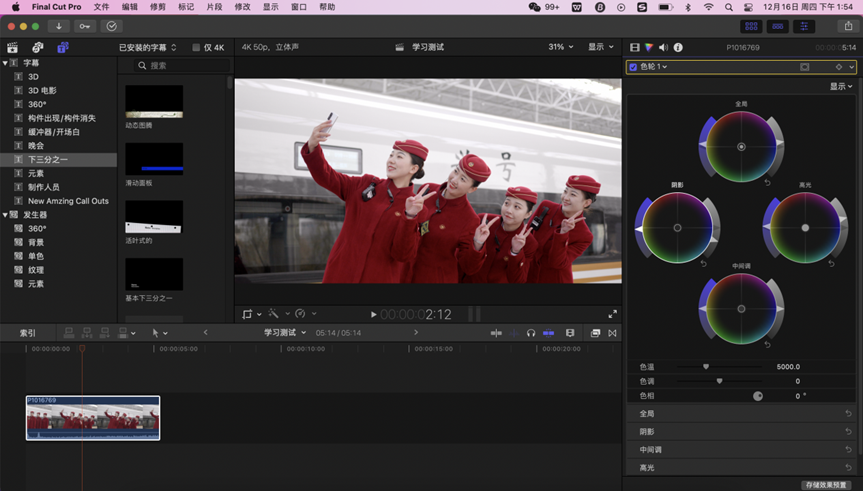Open the keyword editor key icon
This screenshot has height=491, width=863.
point(84,26)
